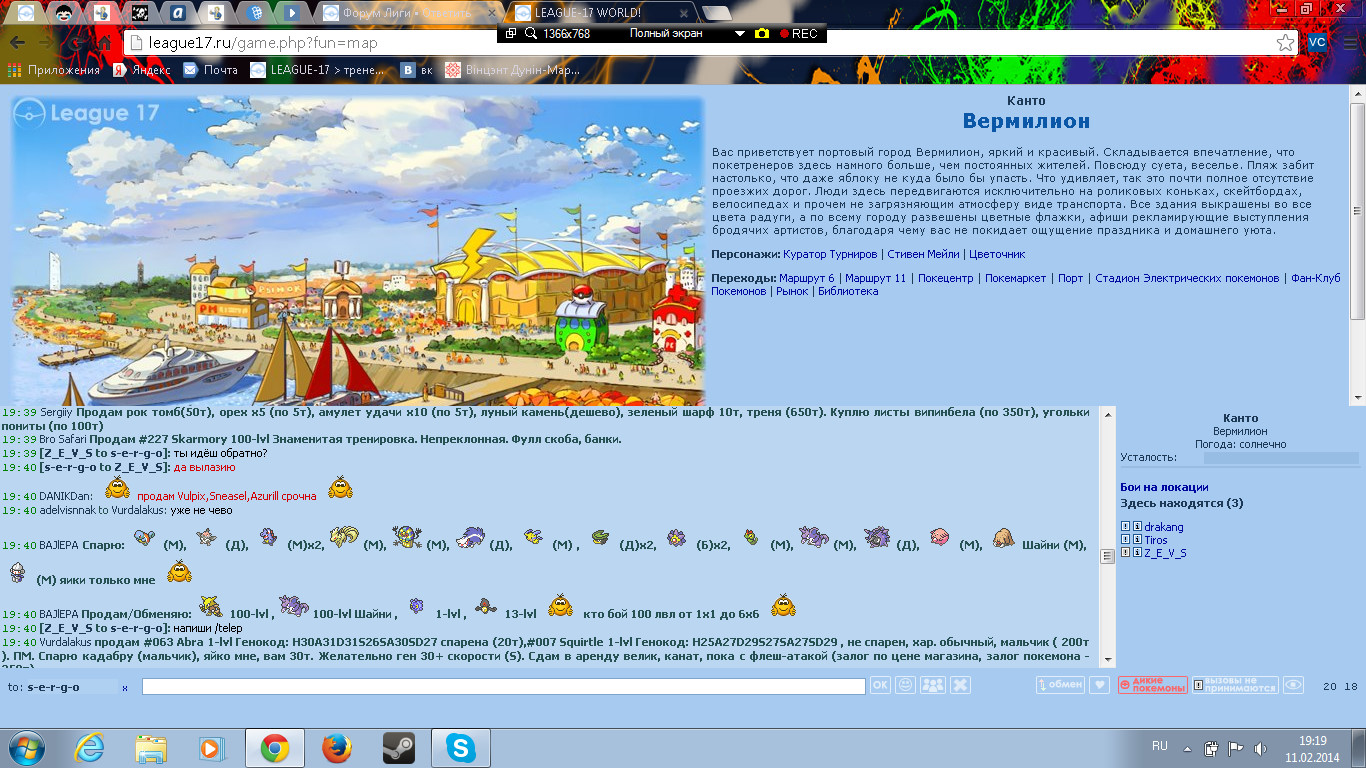Go to the 'Рынок' location
Viewport: 1366px width, 768px height.
792,291
